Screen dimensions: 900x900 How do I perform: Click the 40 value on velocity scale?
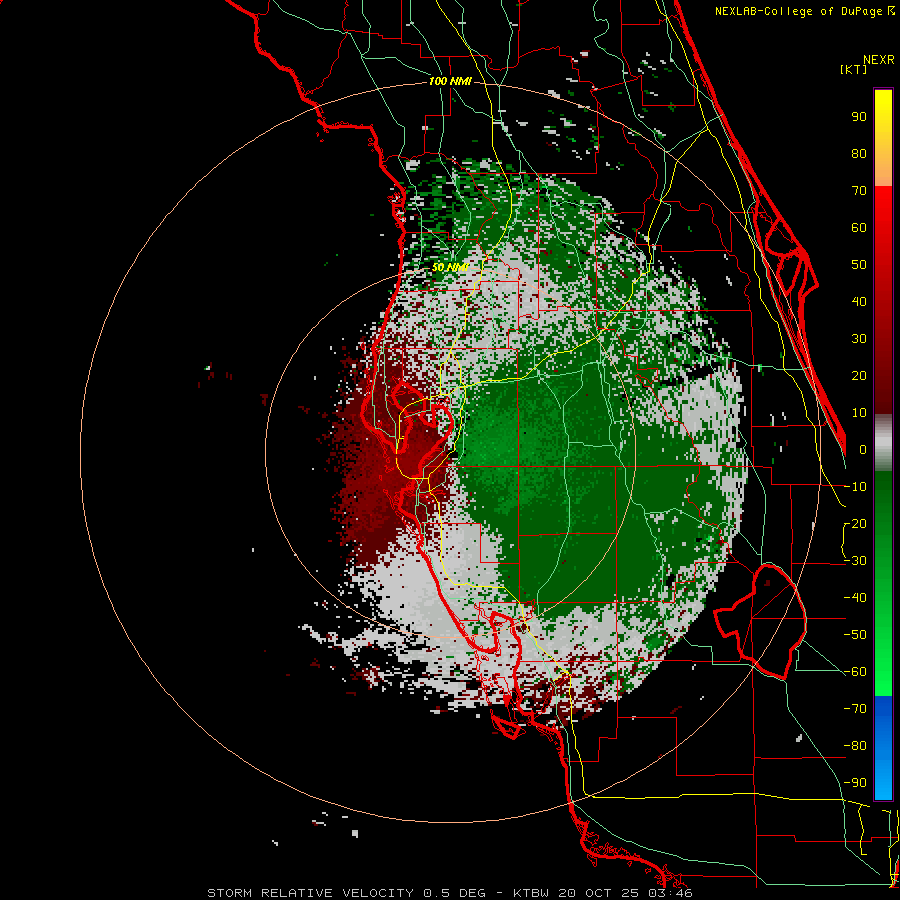tap(859, 302)
